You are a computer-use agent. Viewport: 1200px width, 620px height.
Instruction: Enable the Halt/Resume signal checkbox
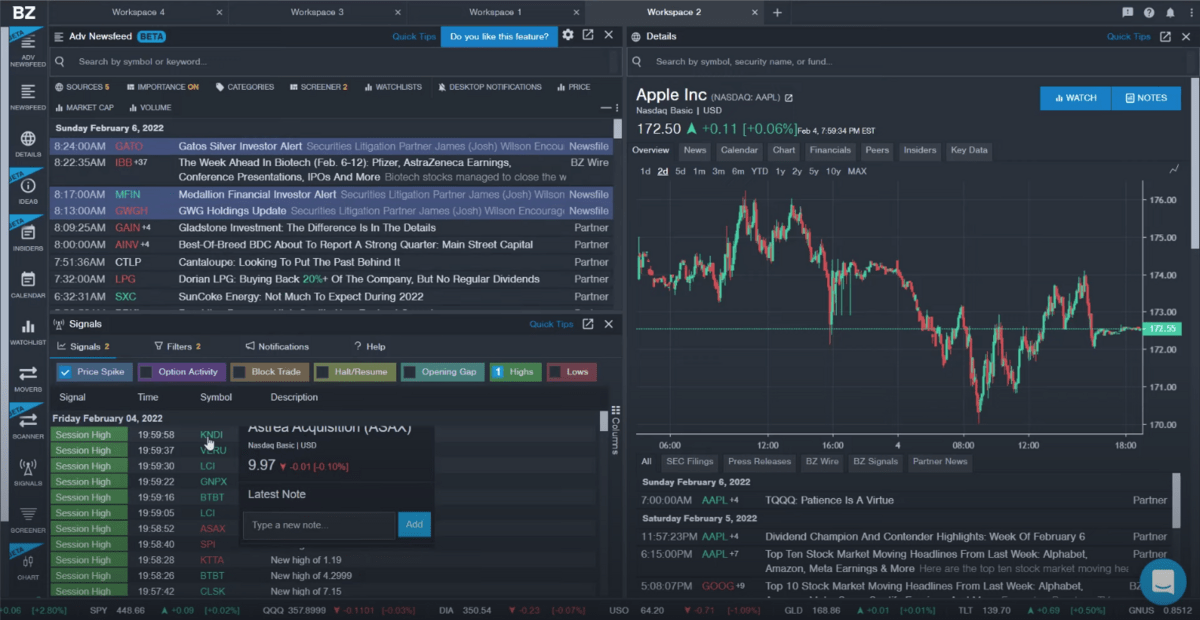tap(322, 372)
